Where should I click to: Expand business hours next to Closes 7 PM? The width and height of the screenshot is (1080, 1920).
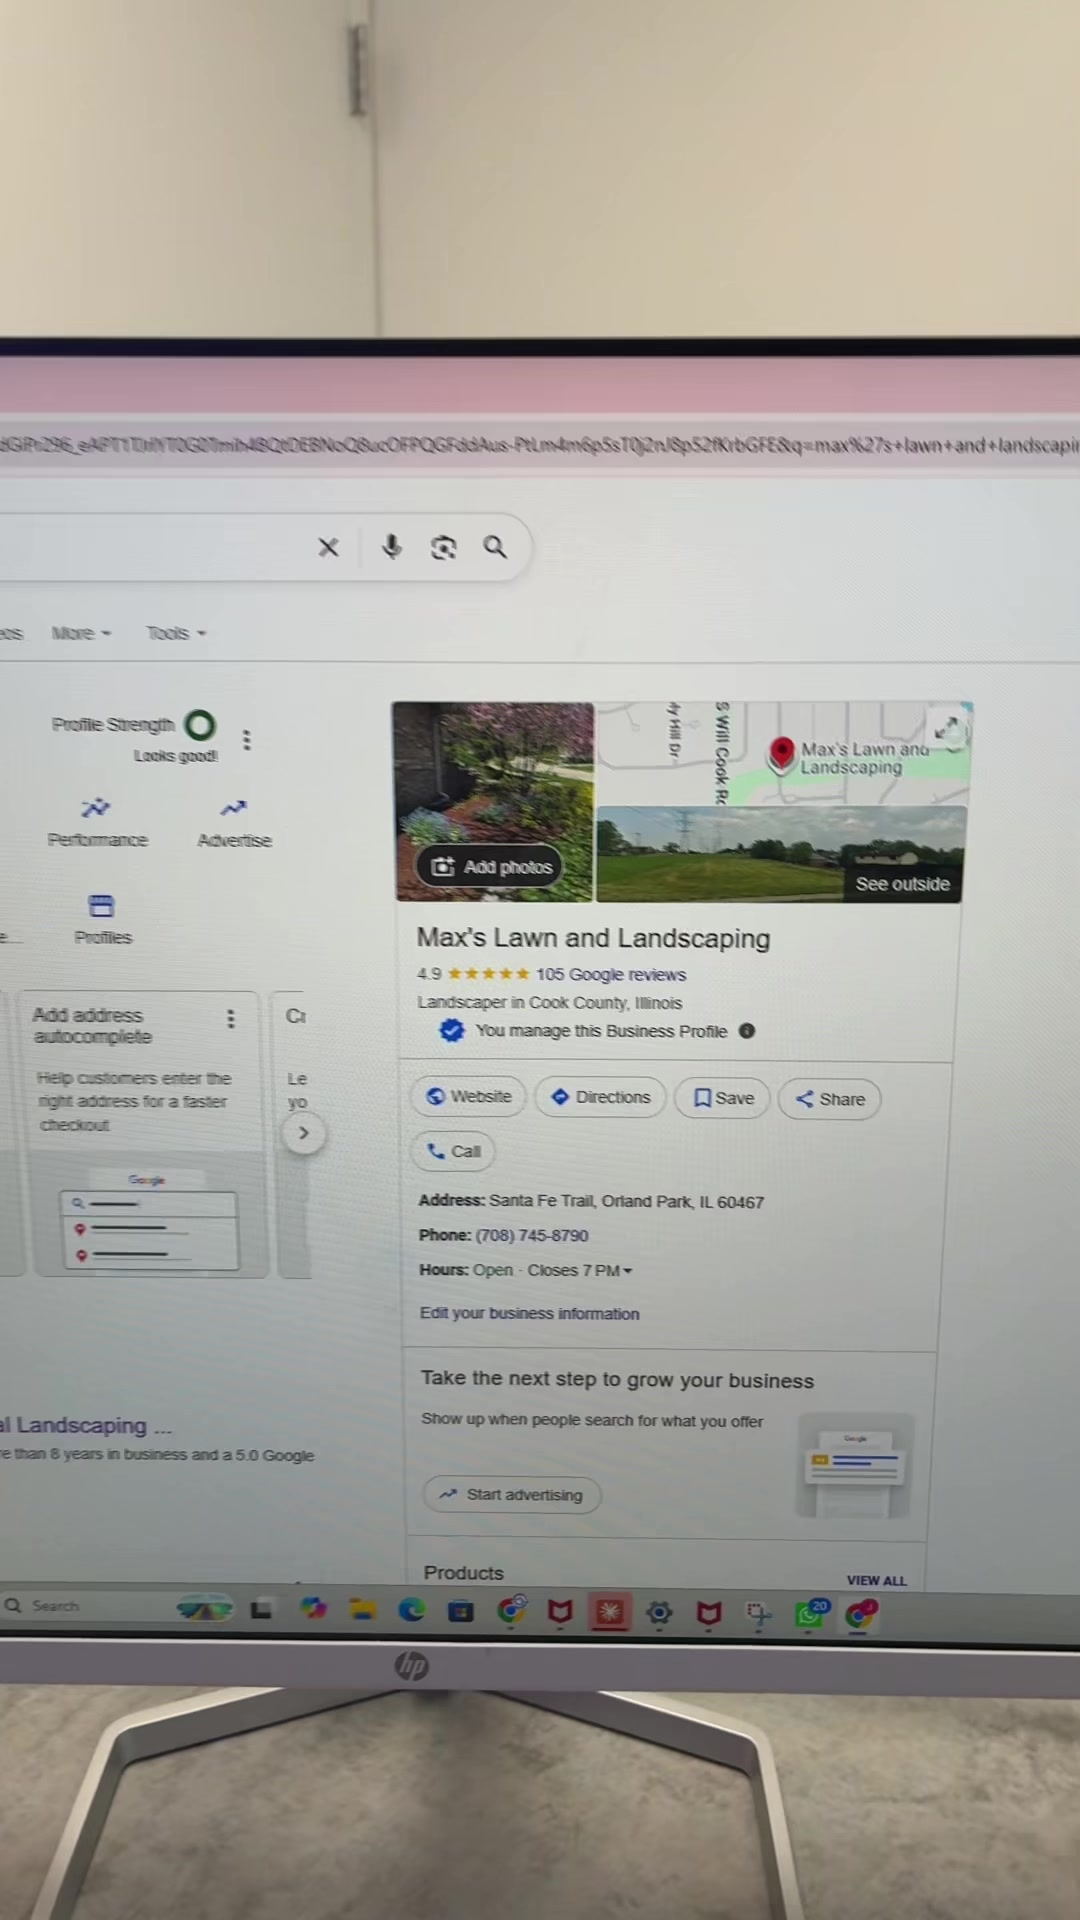pyautogui.click(x=628, y=1271)
